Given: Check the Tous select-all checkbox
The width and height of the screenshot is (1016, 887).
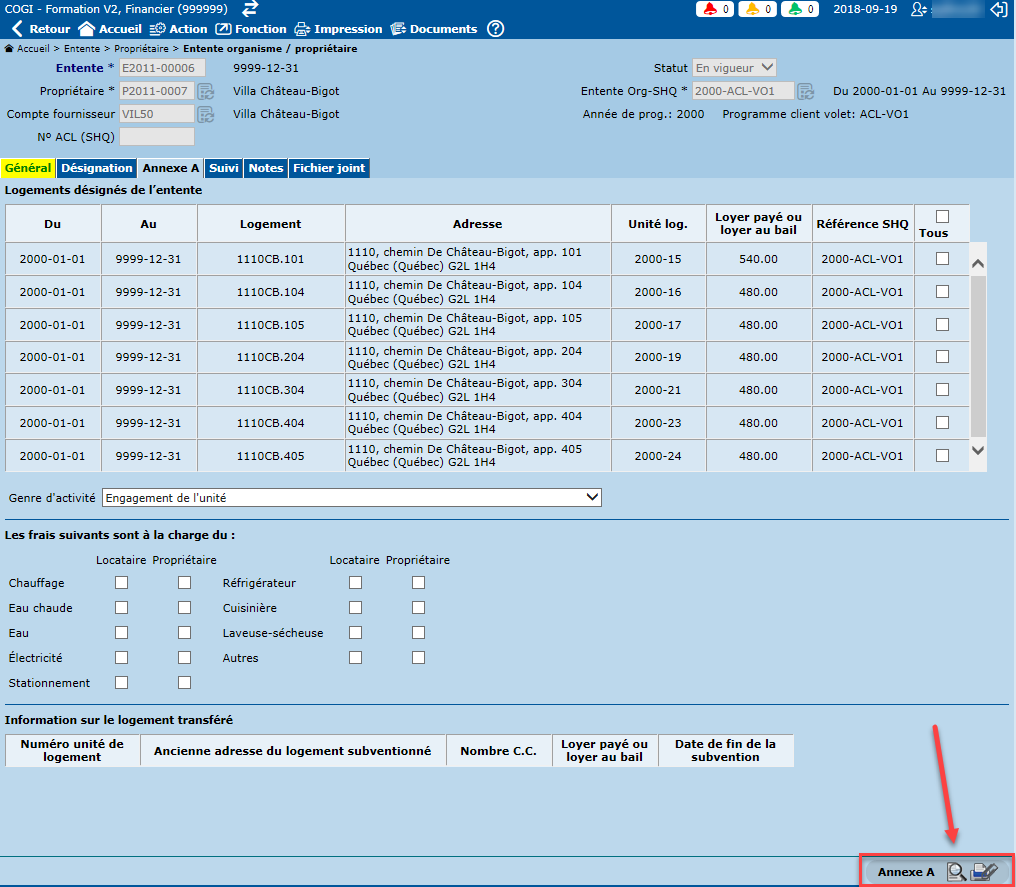Looking at the screenshot, I should pyautogui.click(x=941, y=217).
